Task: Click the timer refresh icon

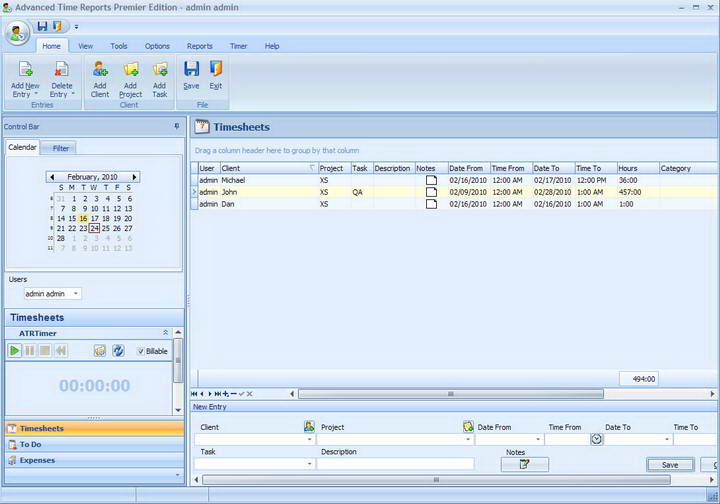Action: pos(118,351)
